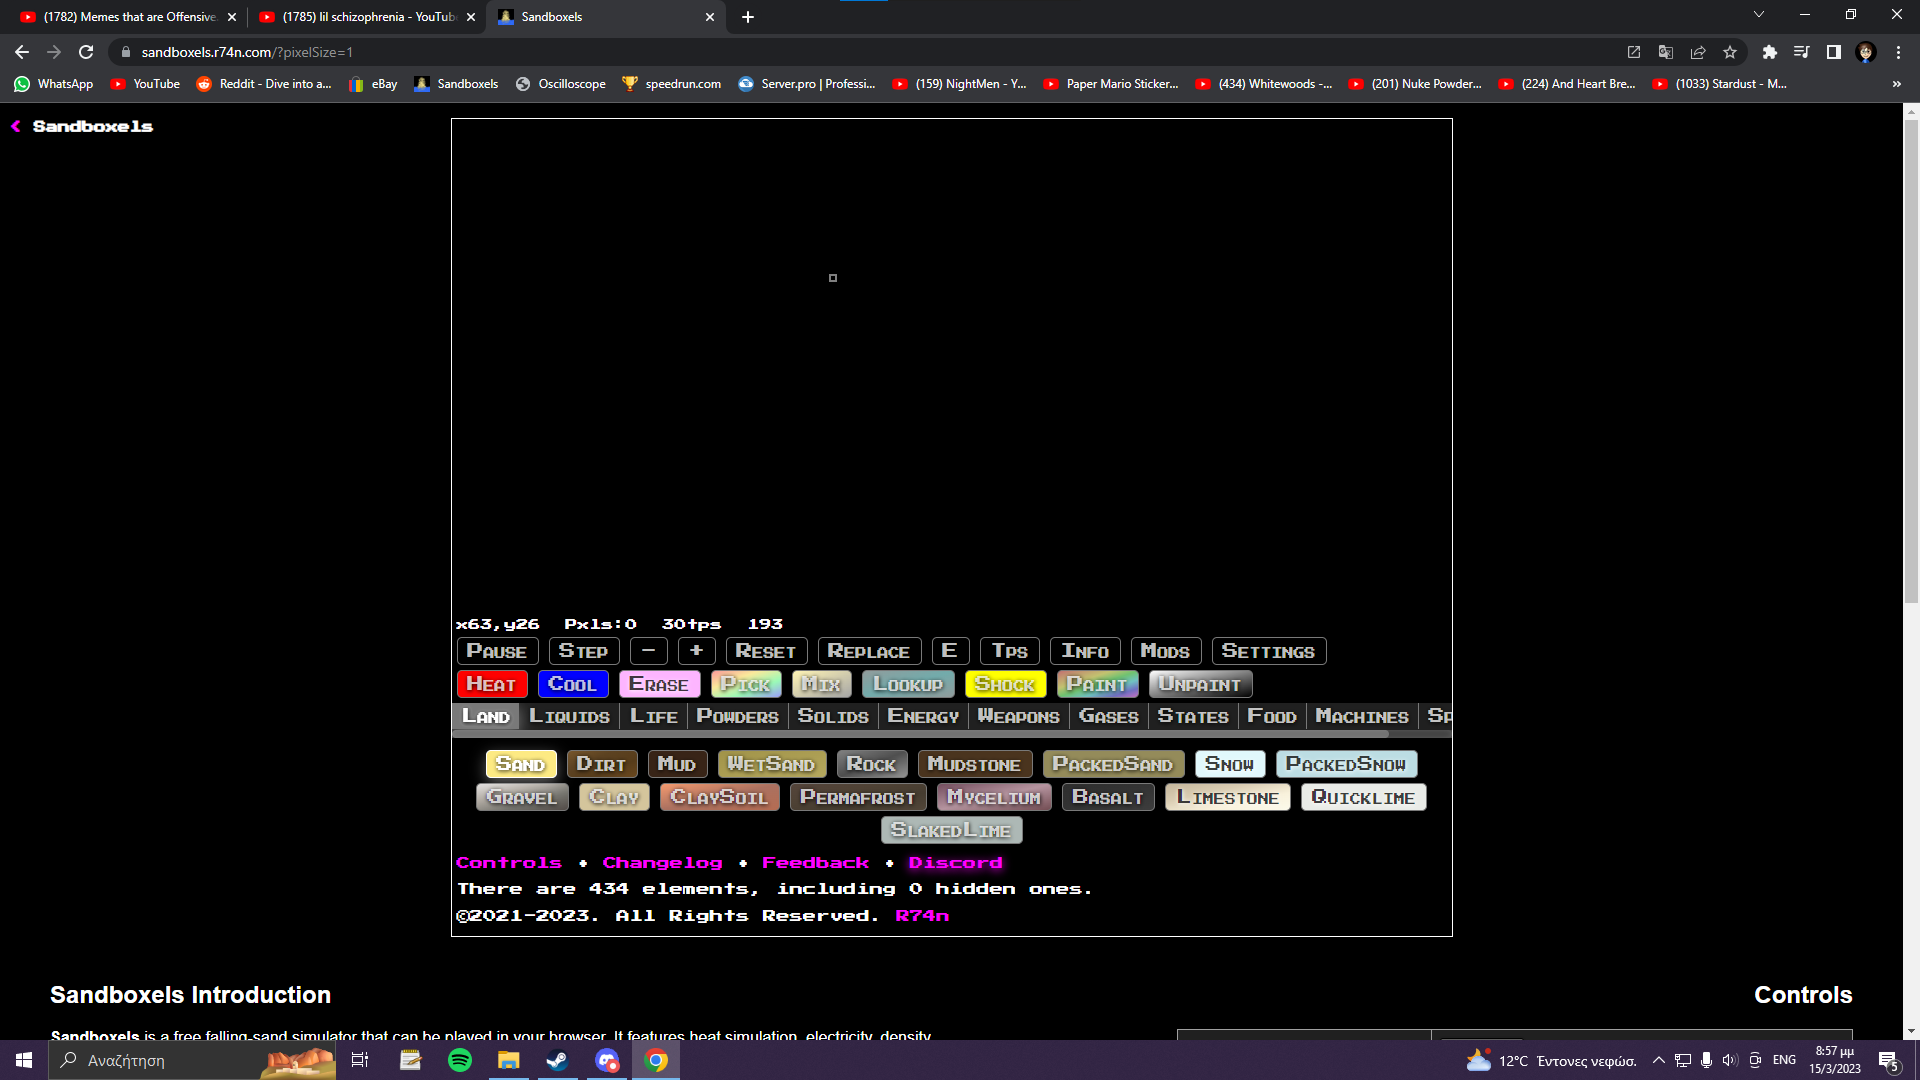This screenshot has width=1920, height=1080.
Task: Open the Chrome tab search dropdown arrow
Action: (x=1758, y=15)
